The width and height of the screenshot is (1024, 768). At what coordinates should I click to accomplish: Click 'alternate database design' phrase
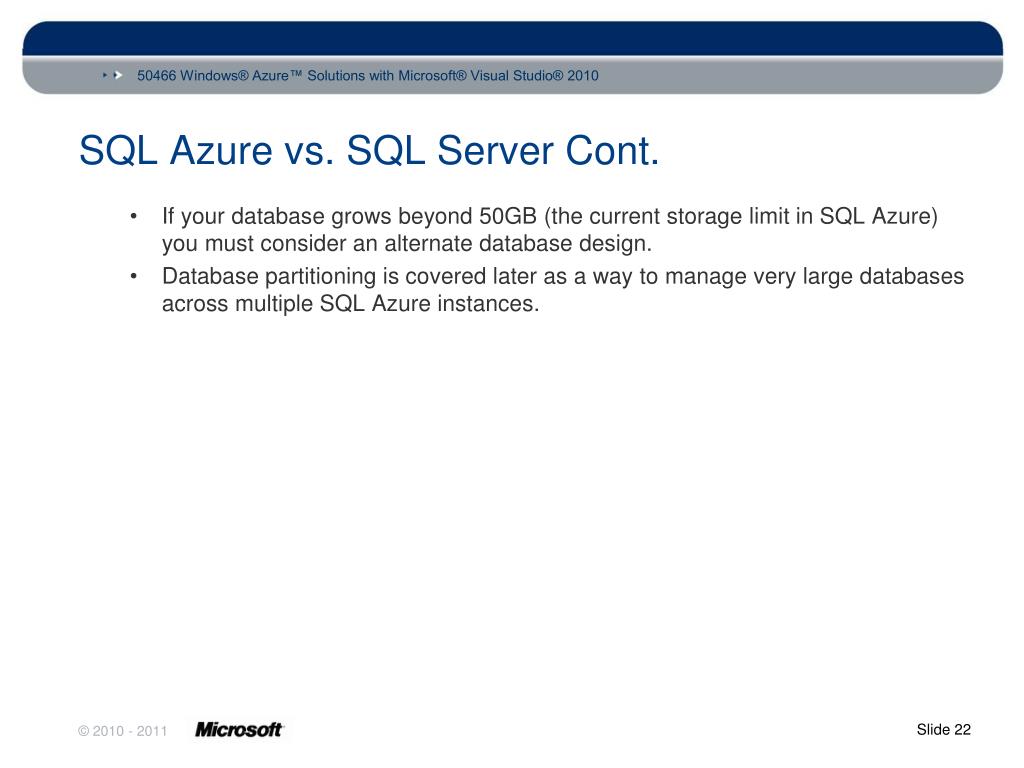tap(517, 244)
